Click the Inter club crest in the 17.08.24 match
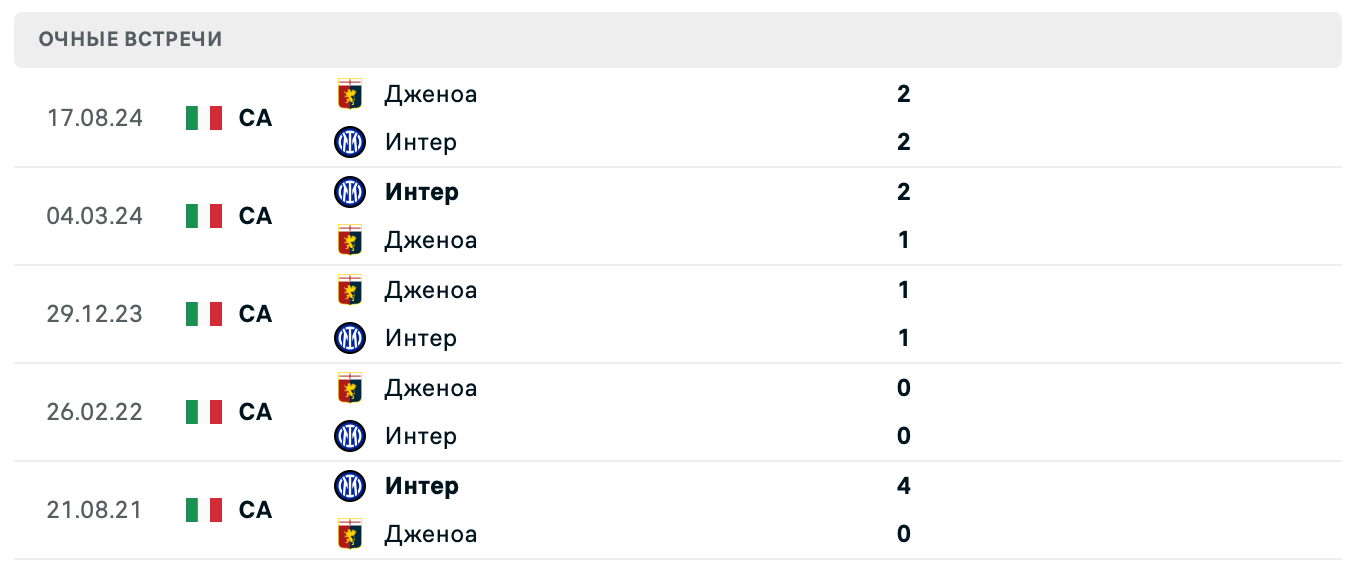Image resolution: width=1358 pixels, height=582 pixels. pos(350,142)
